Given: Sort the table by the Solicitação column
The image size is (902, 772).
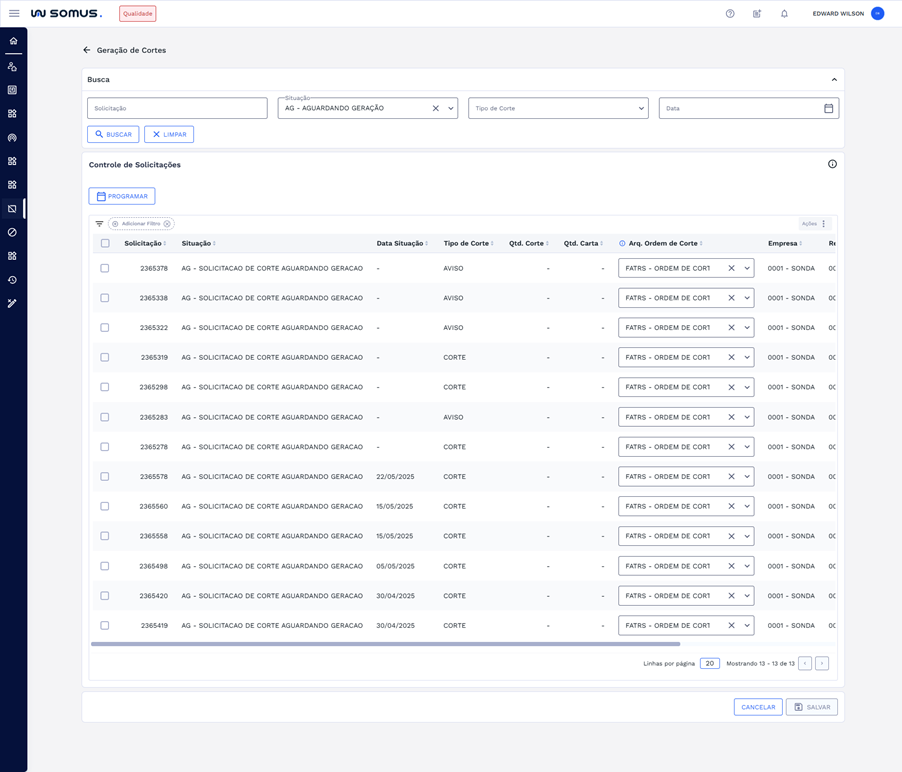Looking at the screenshot, I should tap(144, 243).
